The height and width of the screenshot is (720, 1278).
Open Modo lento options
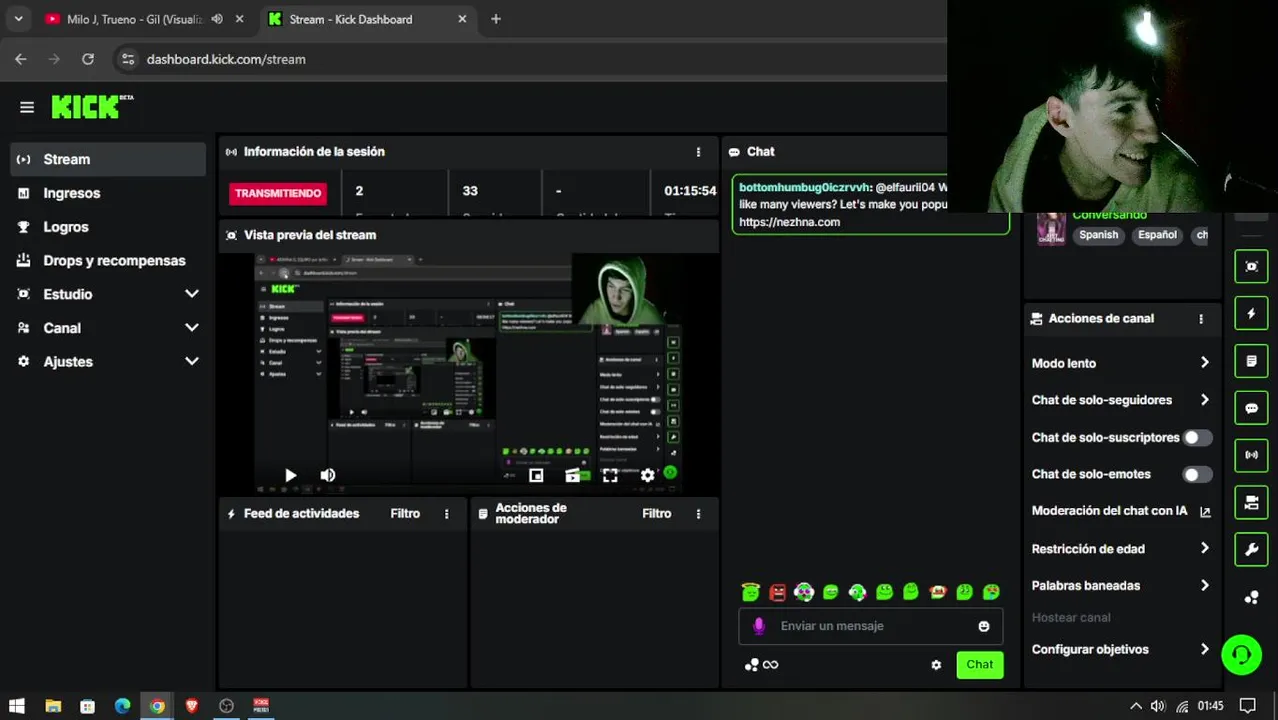click(1121, 363)
